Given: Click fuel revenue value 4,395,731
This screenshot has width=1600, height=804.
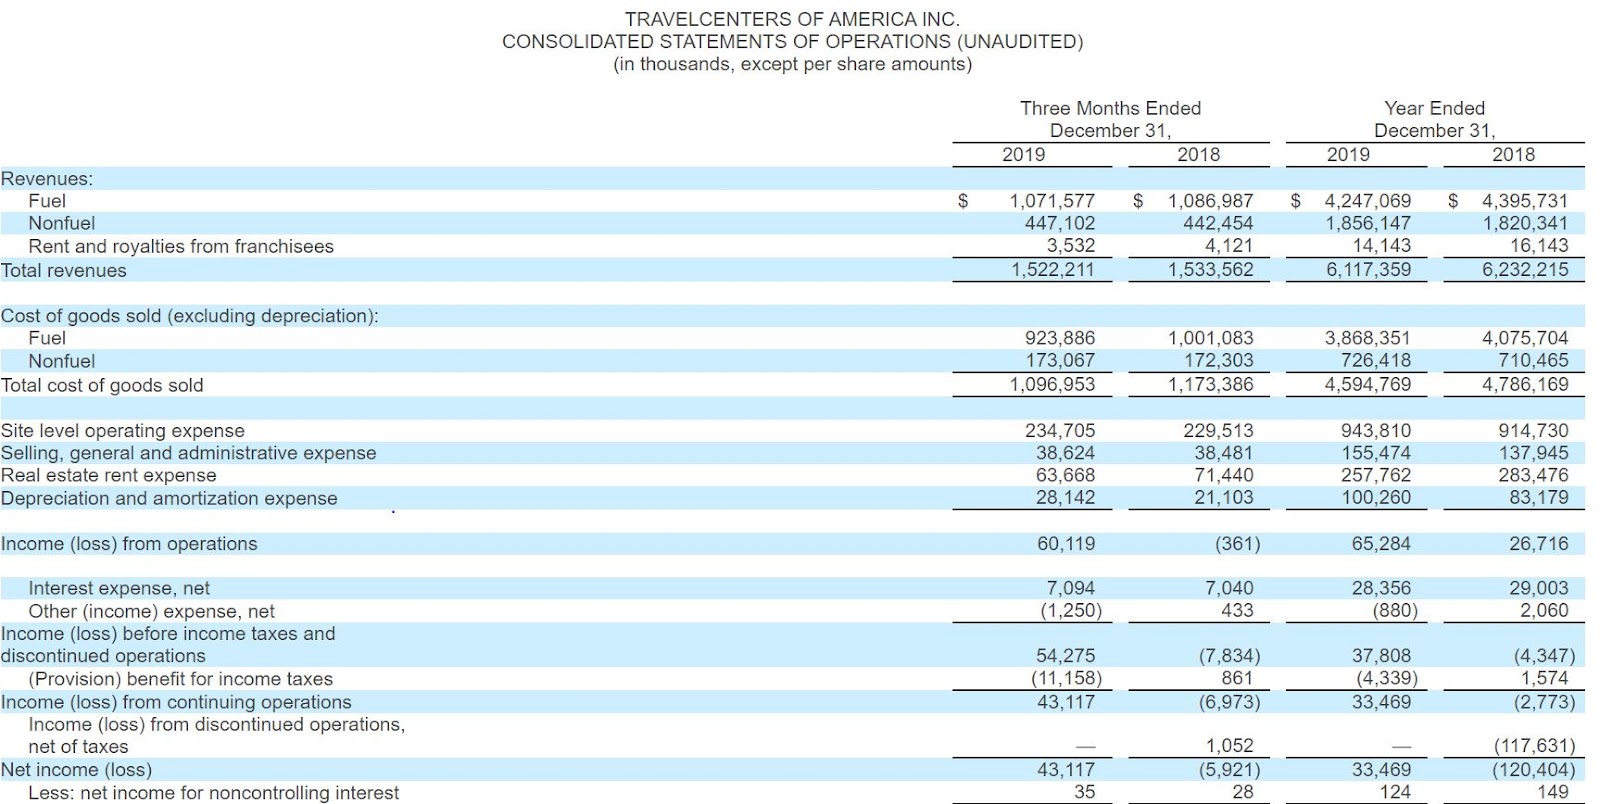Looking at the screenshot, I should [1525, 201].
